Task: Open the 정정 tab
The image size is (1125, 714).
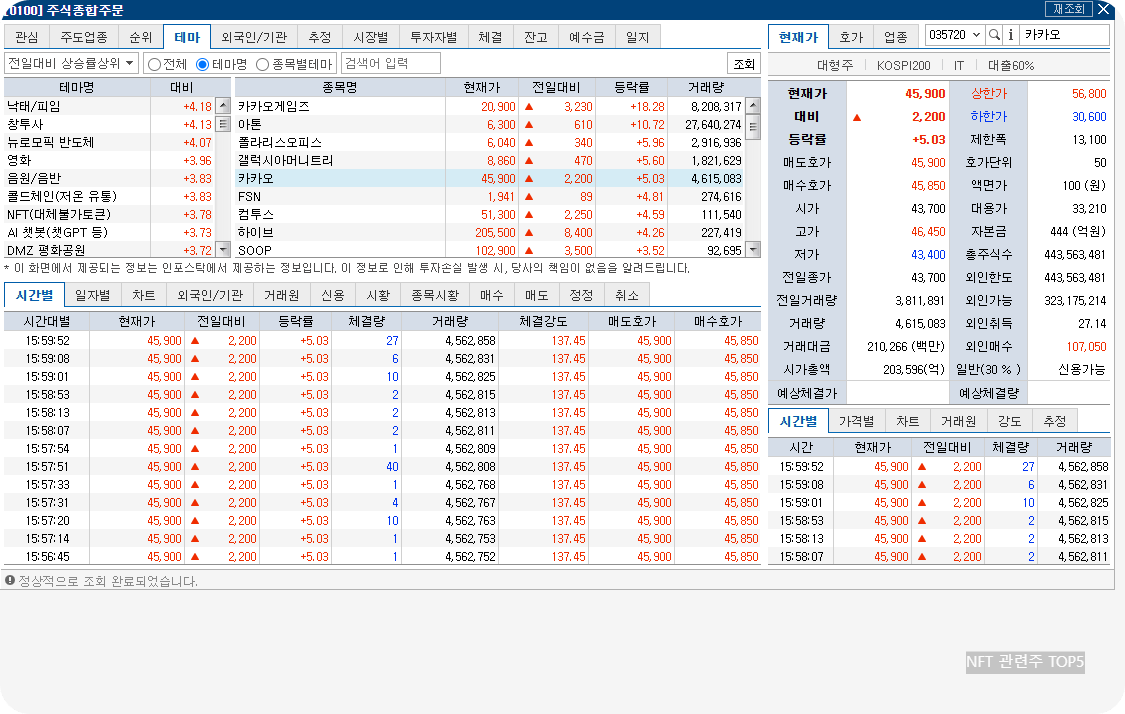Action: click(x=581, y=295)
